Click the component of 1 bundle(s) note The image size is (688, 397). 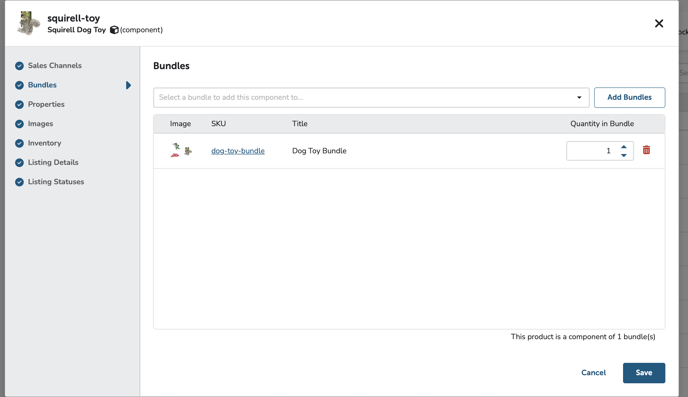coord(583,336)
